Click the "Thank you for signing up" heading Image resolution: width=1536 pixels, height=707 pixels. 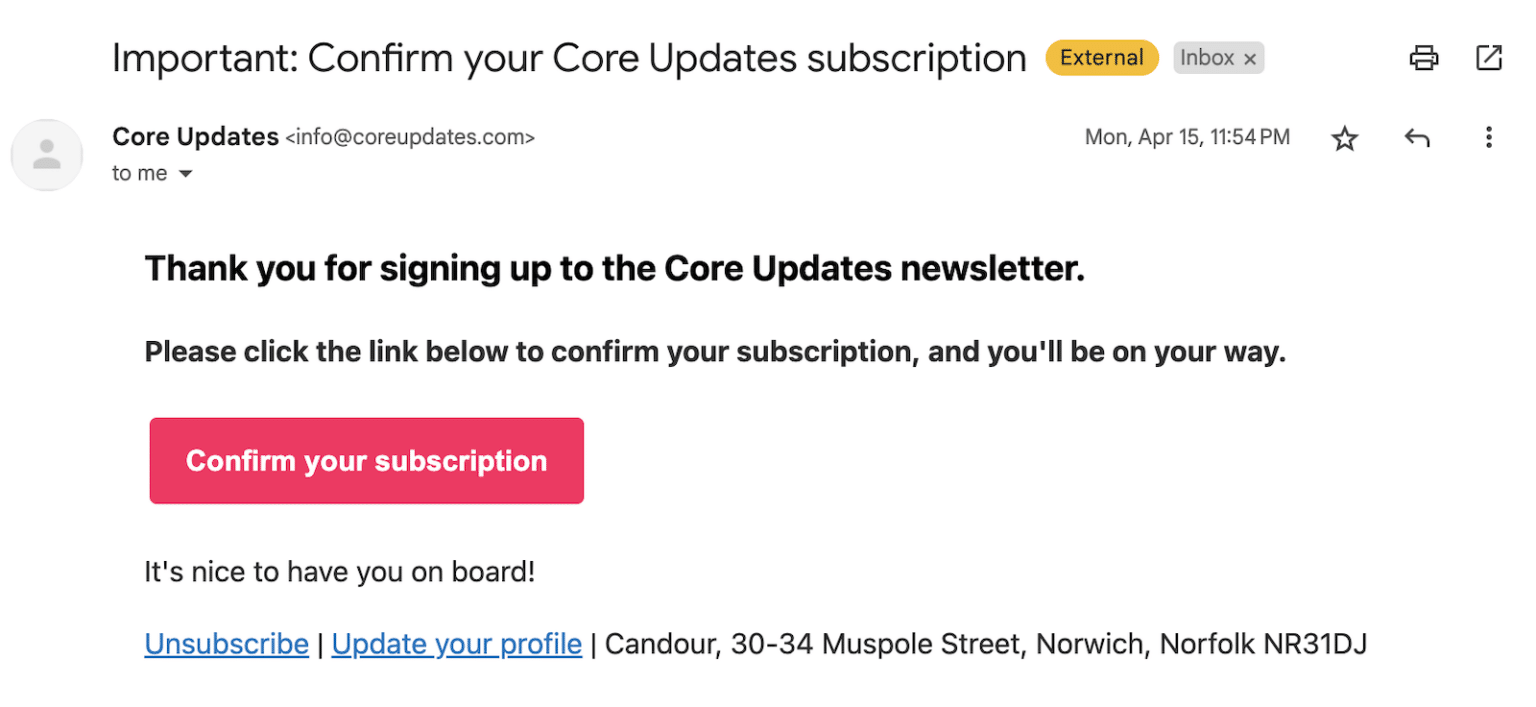pos(614,269)
